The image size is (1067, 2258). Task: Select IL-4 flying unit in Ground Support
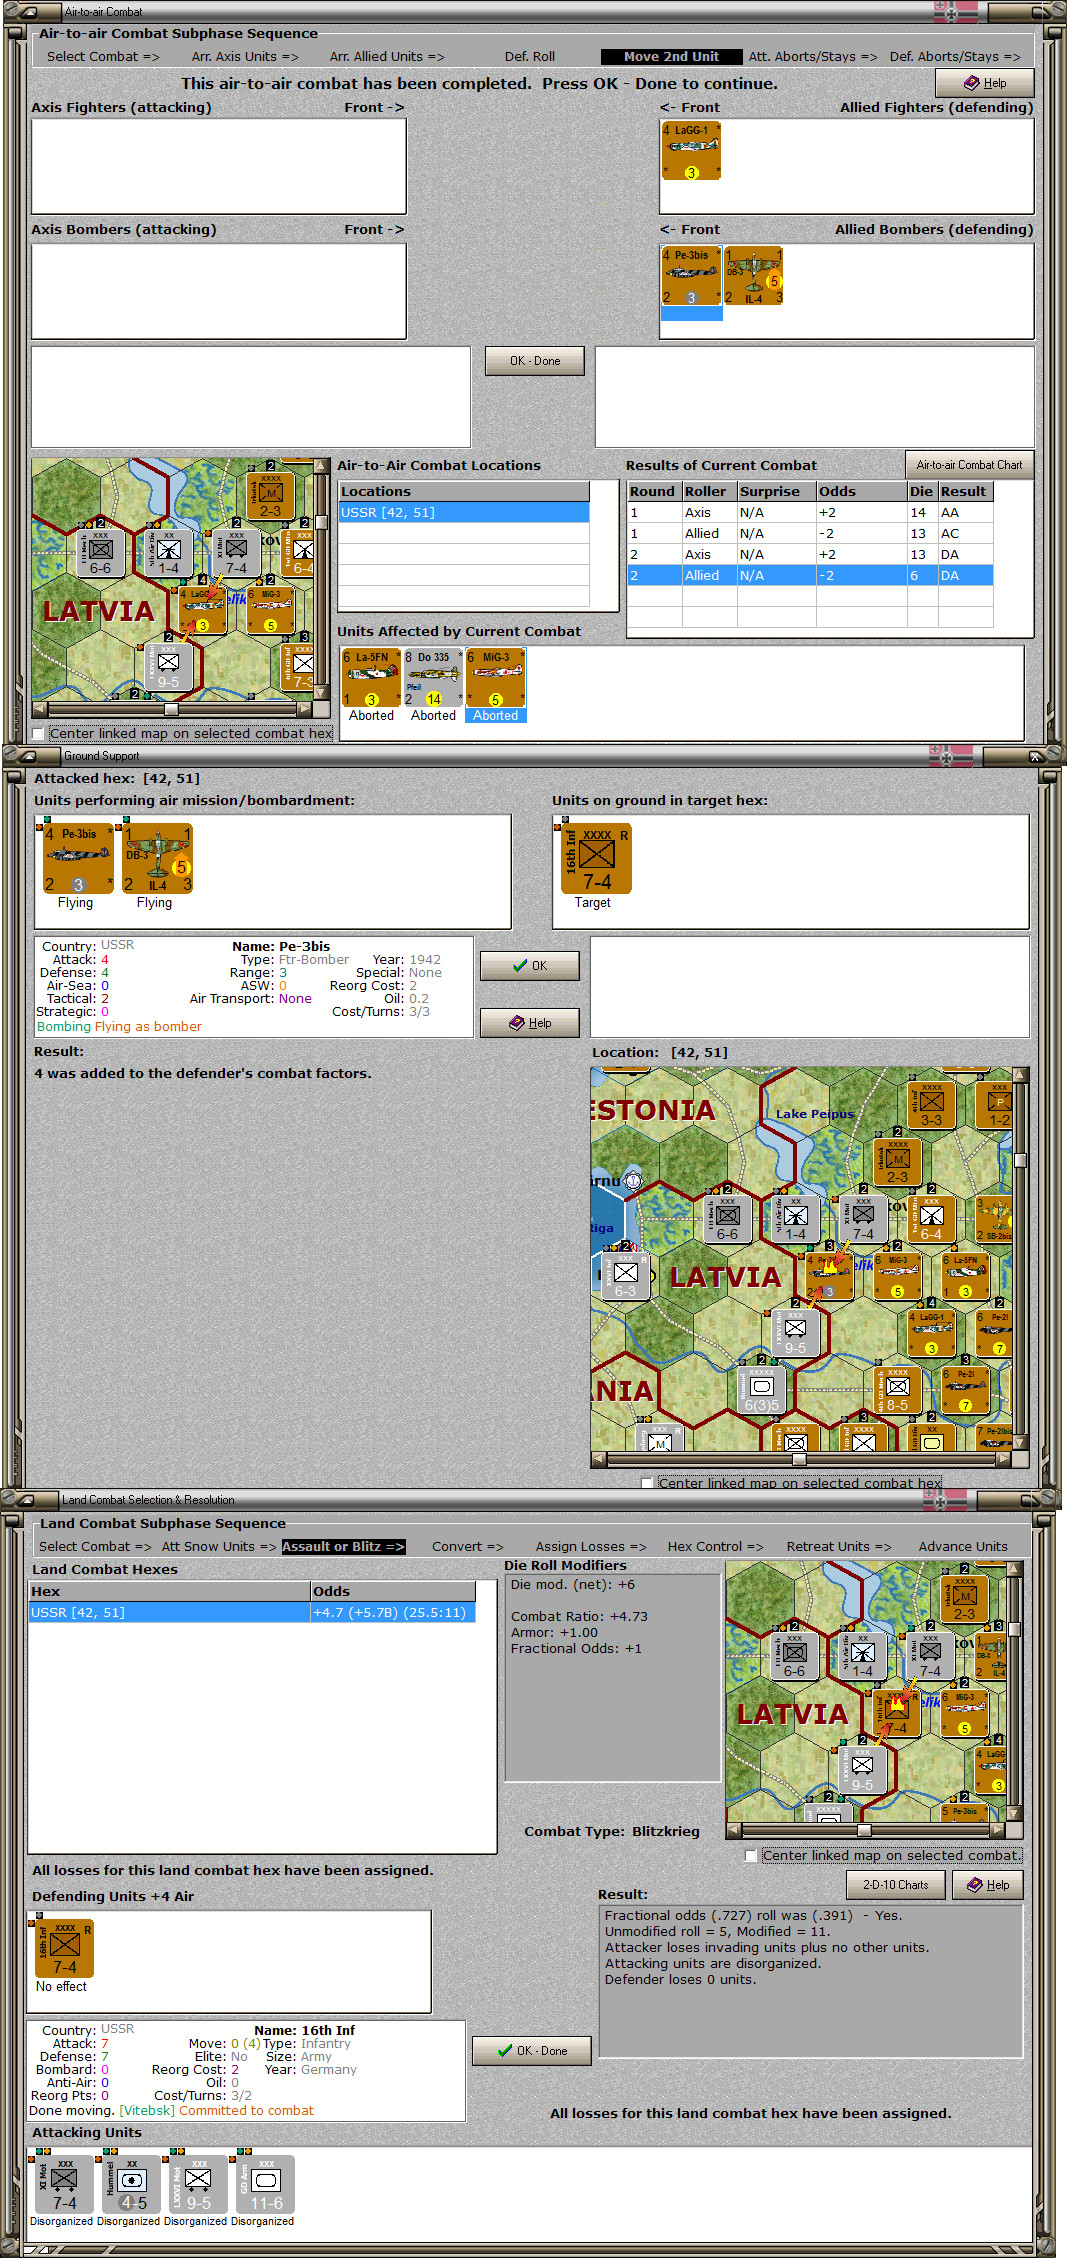click(157, 859)
